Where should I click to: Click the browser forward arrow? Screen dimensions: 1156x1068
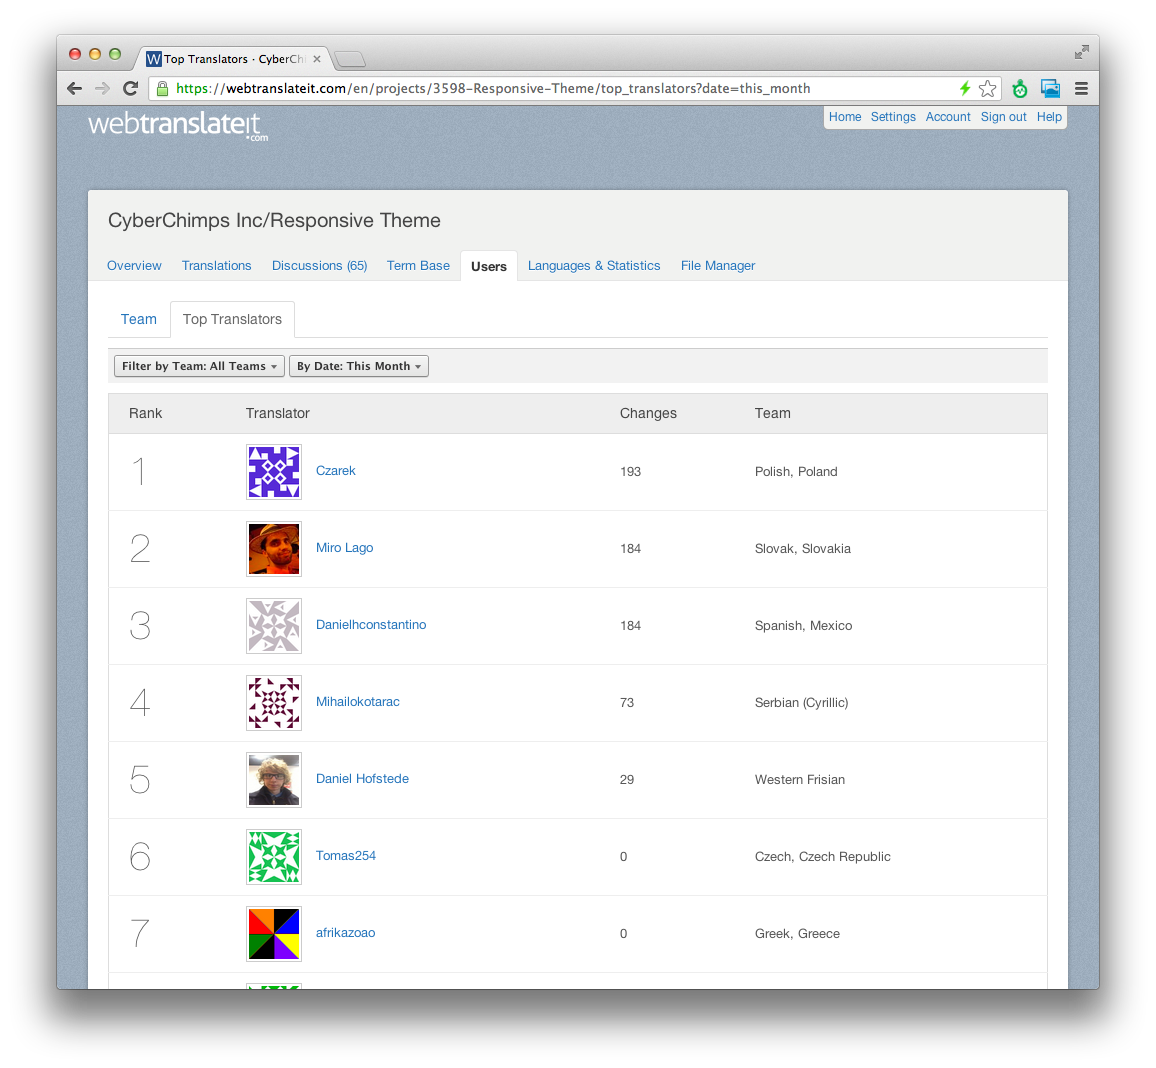coord(102,88)
